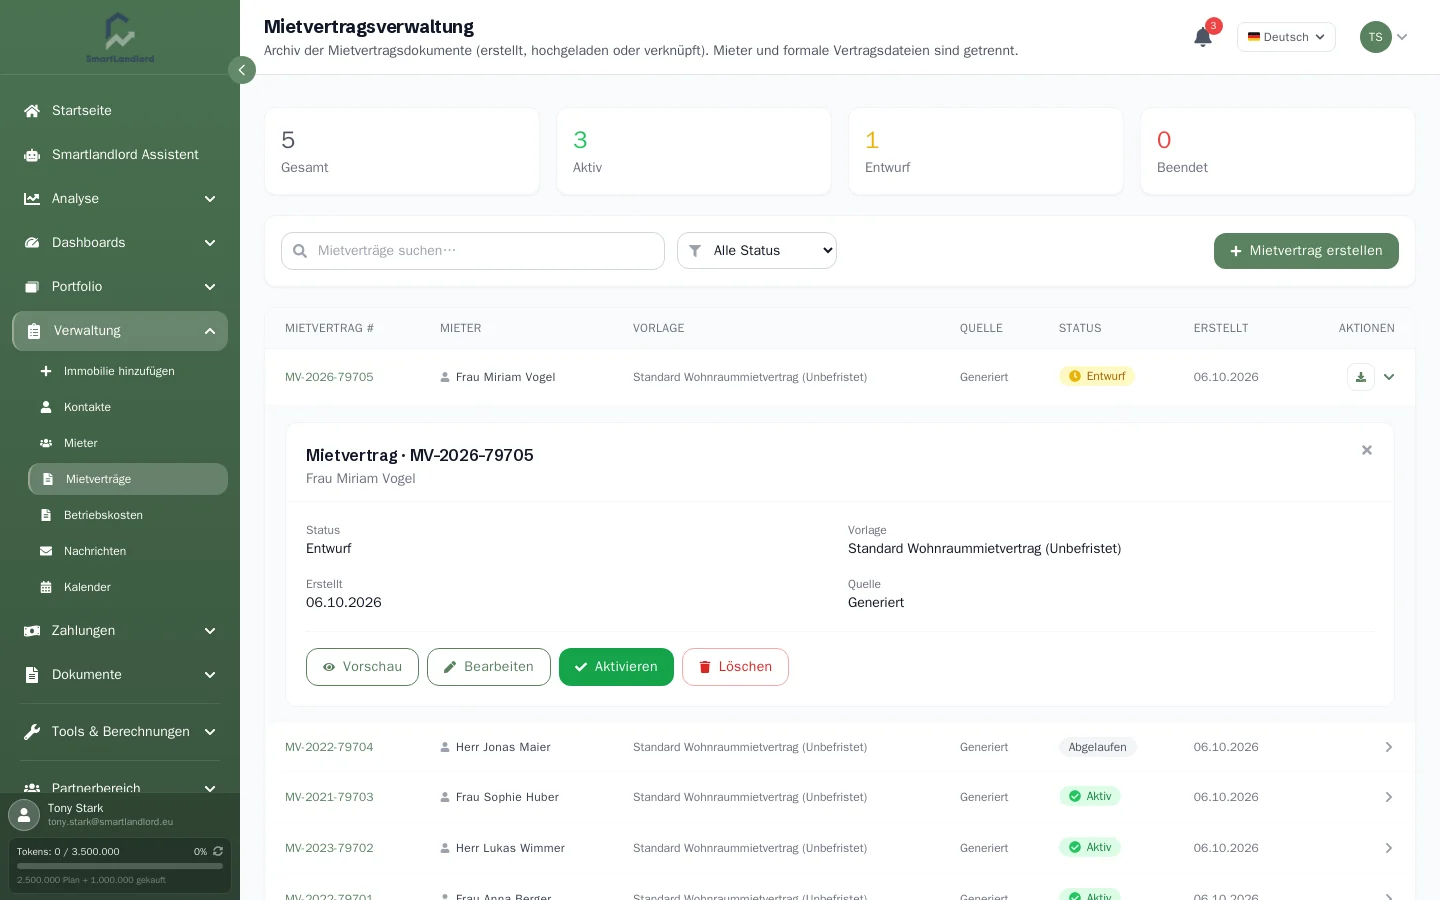1440x900 pixels.
Task: Activate the contract with Aktivieren
Action: pyautogui.click(x=616, y=667)
